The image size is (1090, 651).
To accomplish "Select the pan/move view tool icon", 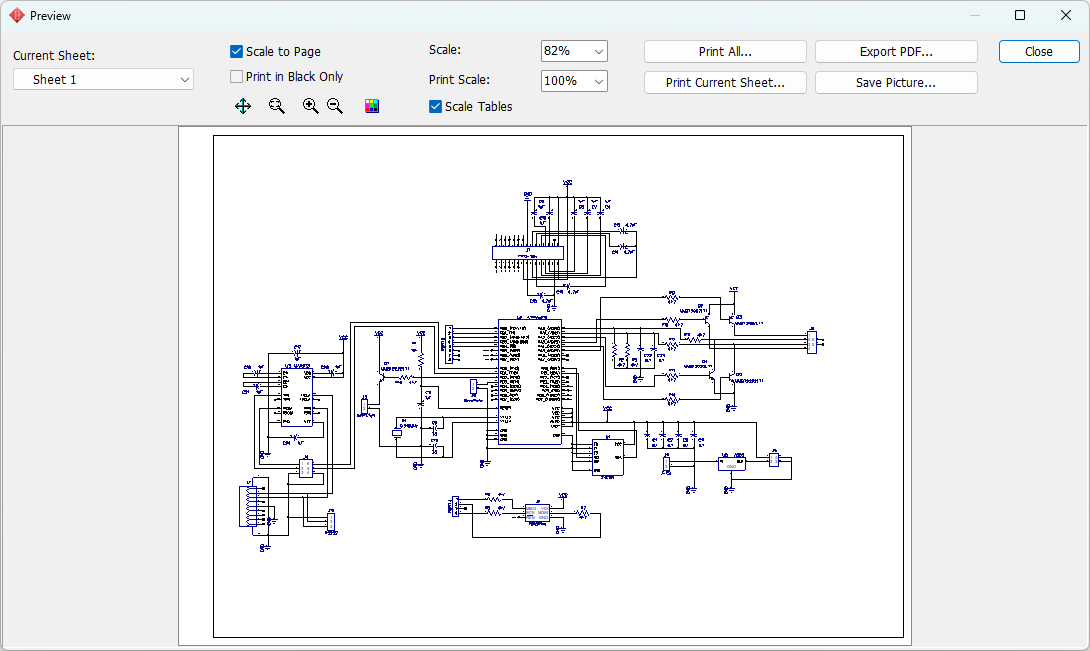I will point(243,106).
